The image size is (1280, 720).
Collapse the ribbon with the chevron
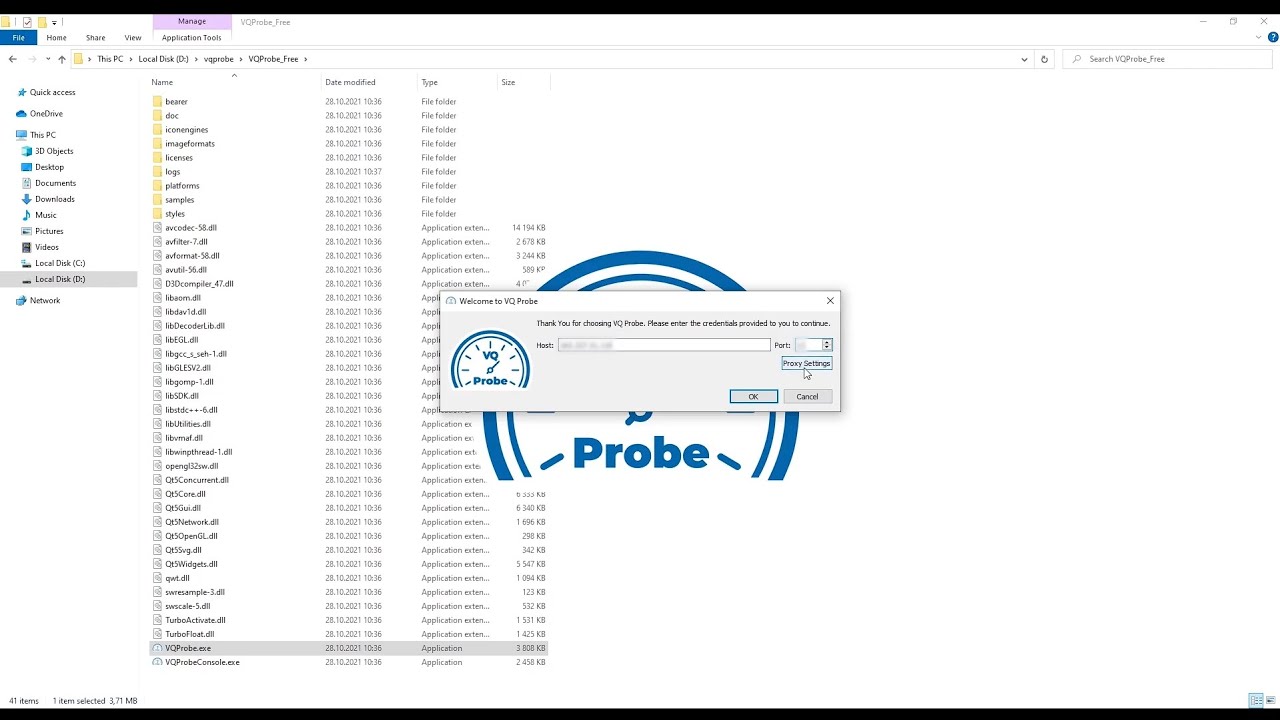click(1260, 38)
